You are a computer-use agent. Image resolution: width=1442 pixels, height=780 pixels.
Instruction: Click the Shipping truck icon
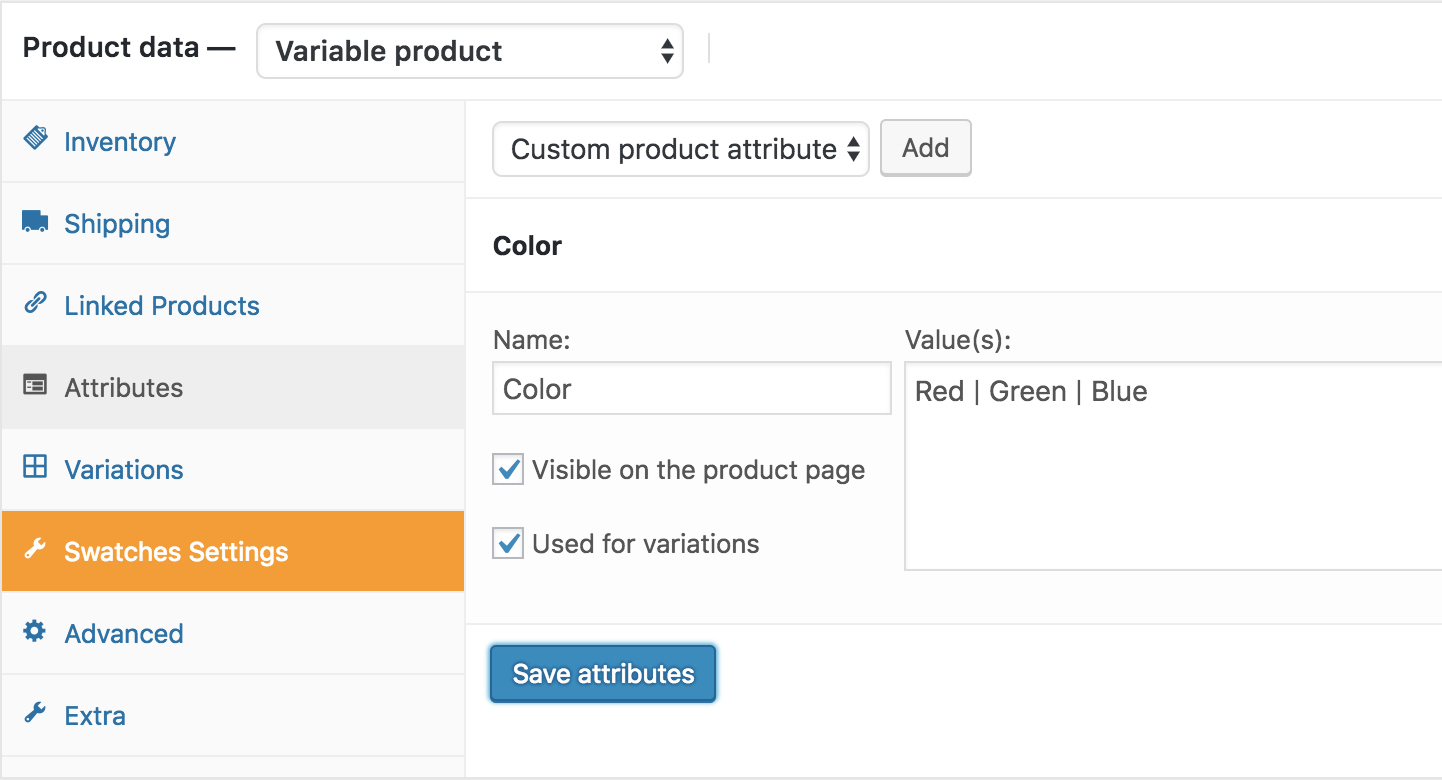(34, 222)
